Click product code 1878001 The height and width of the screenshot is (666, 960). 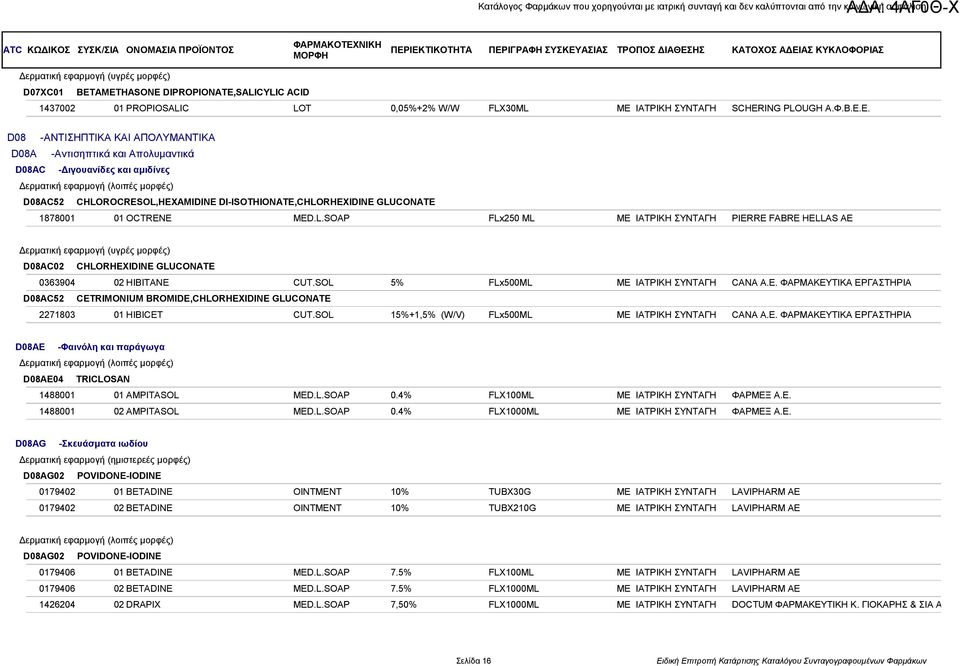point(57,218)
